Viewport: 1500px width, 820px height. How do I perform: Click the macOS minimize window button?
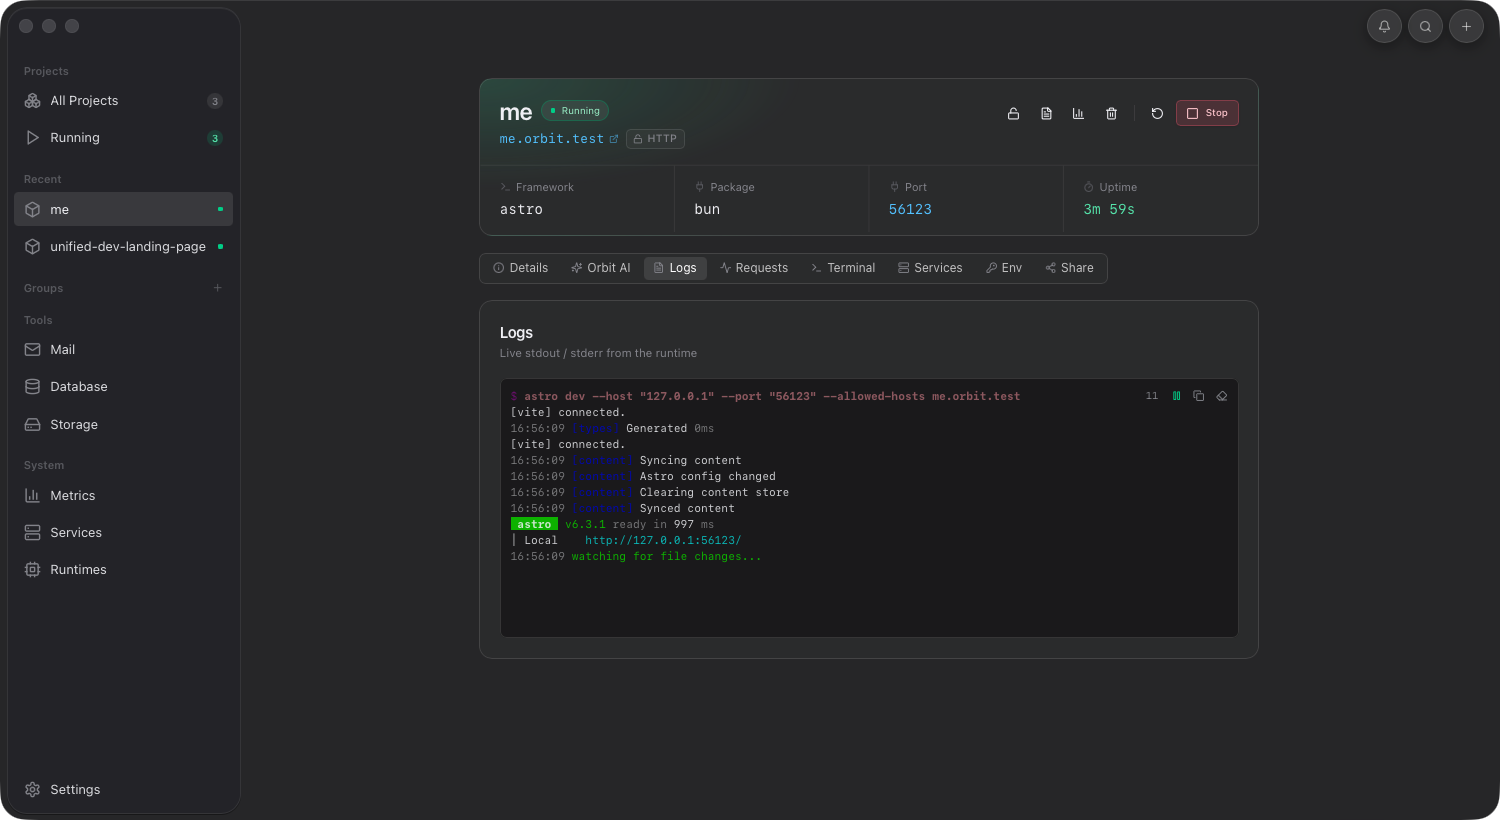49,26
